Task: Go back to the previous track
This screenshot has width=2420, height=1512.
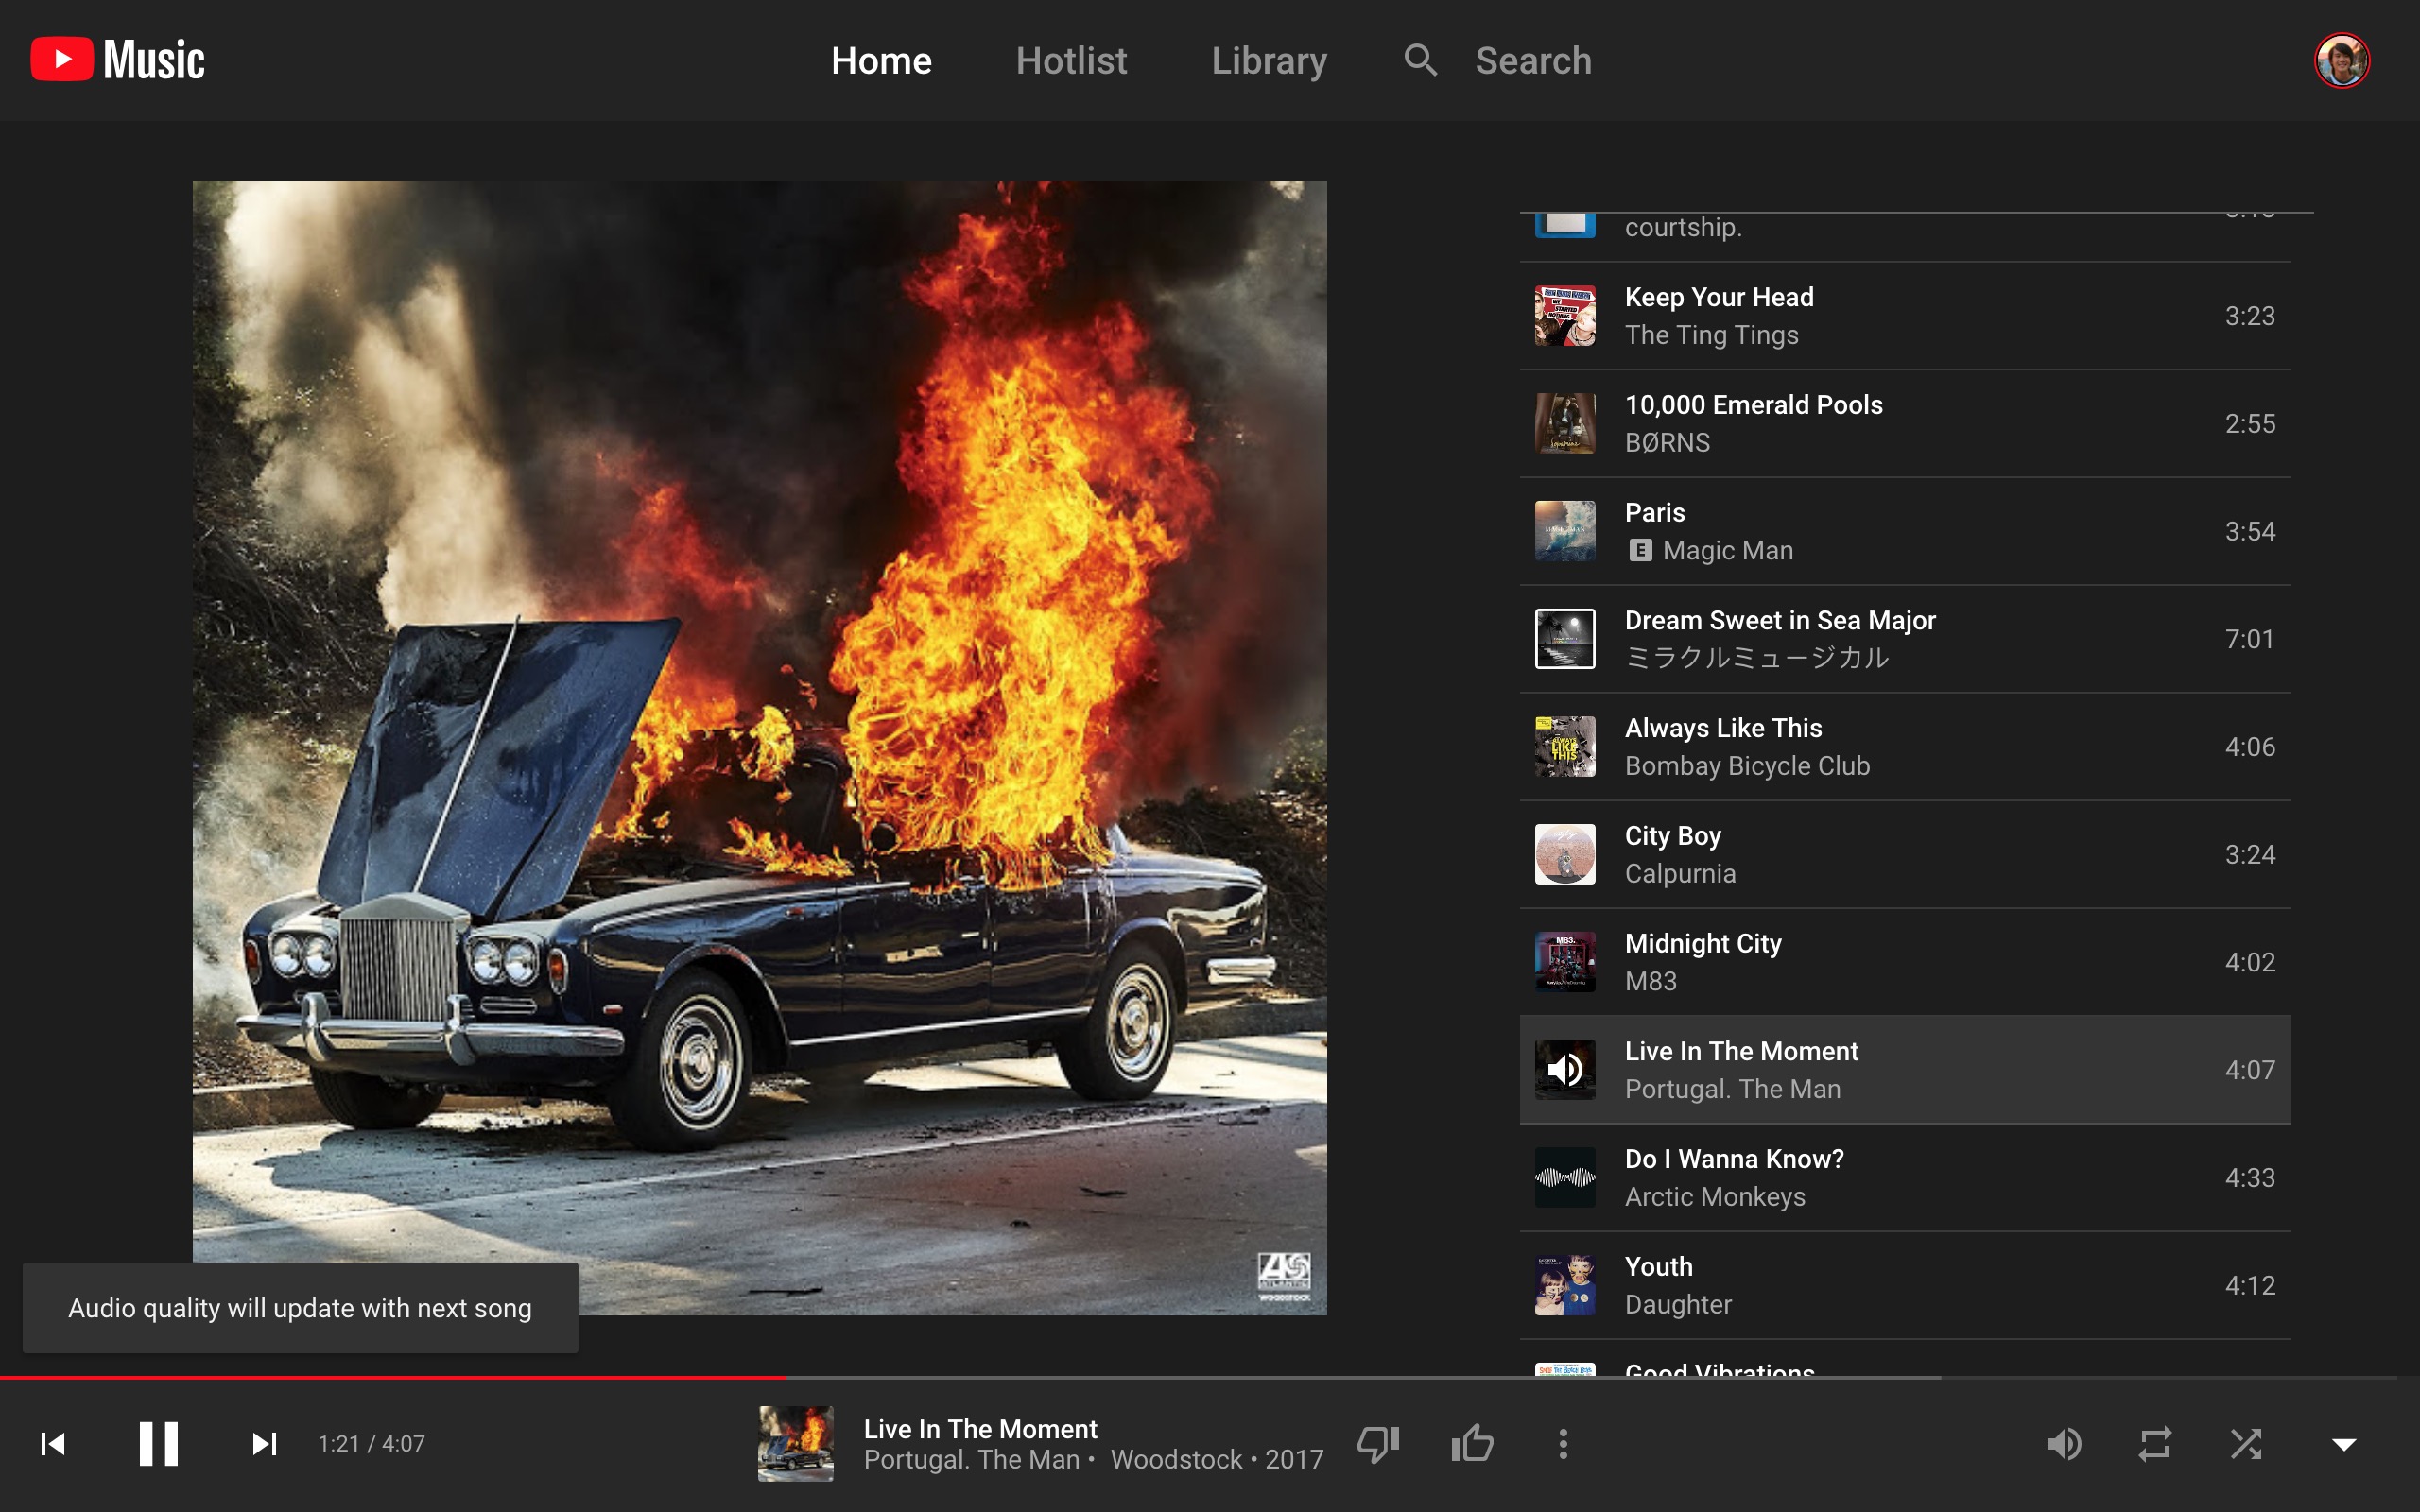Action: coord(53,1443)
